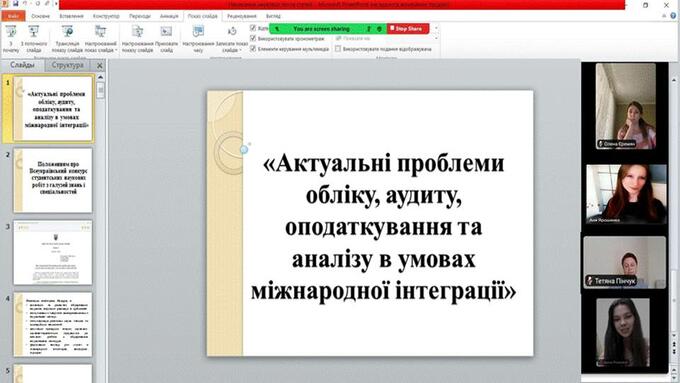680x383 pixels.
Task: Click slide pane scrollbar up arrow
Action: pos(101,77)
